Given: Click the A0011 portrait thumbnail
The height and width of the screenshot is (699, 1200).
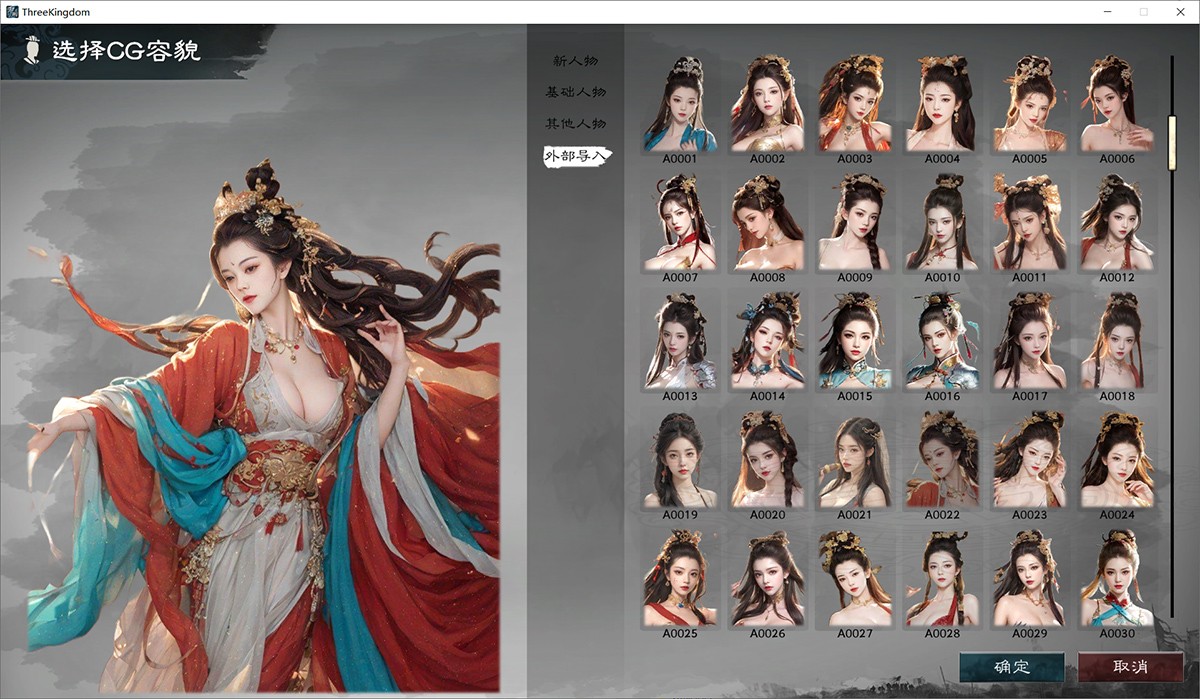Looking at the screenshot, I should pyautogui.click(x=1029, y=222).
